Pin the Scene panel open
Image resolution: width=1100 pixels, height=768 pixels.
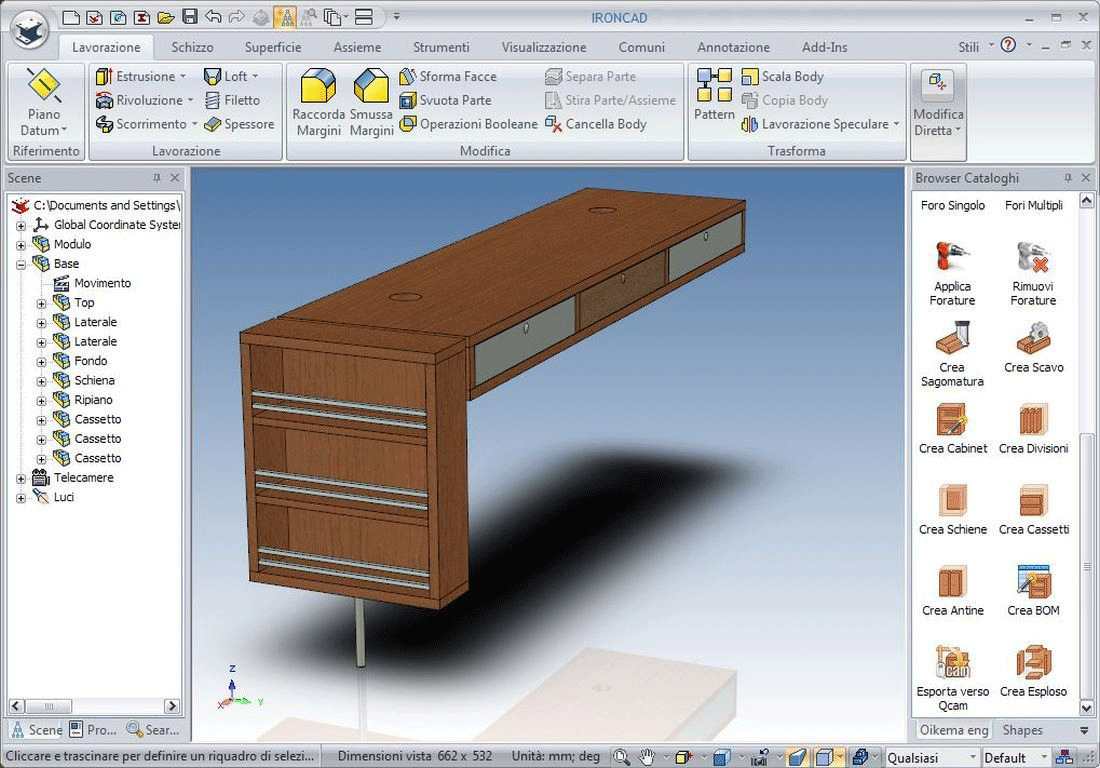155,177
